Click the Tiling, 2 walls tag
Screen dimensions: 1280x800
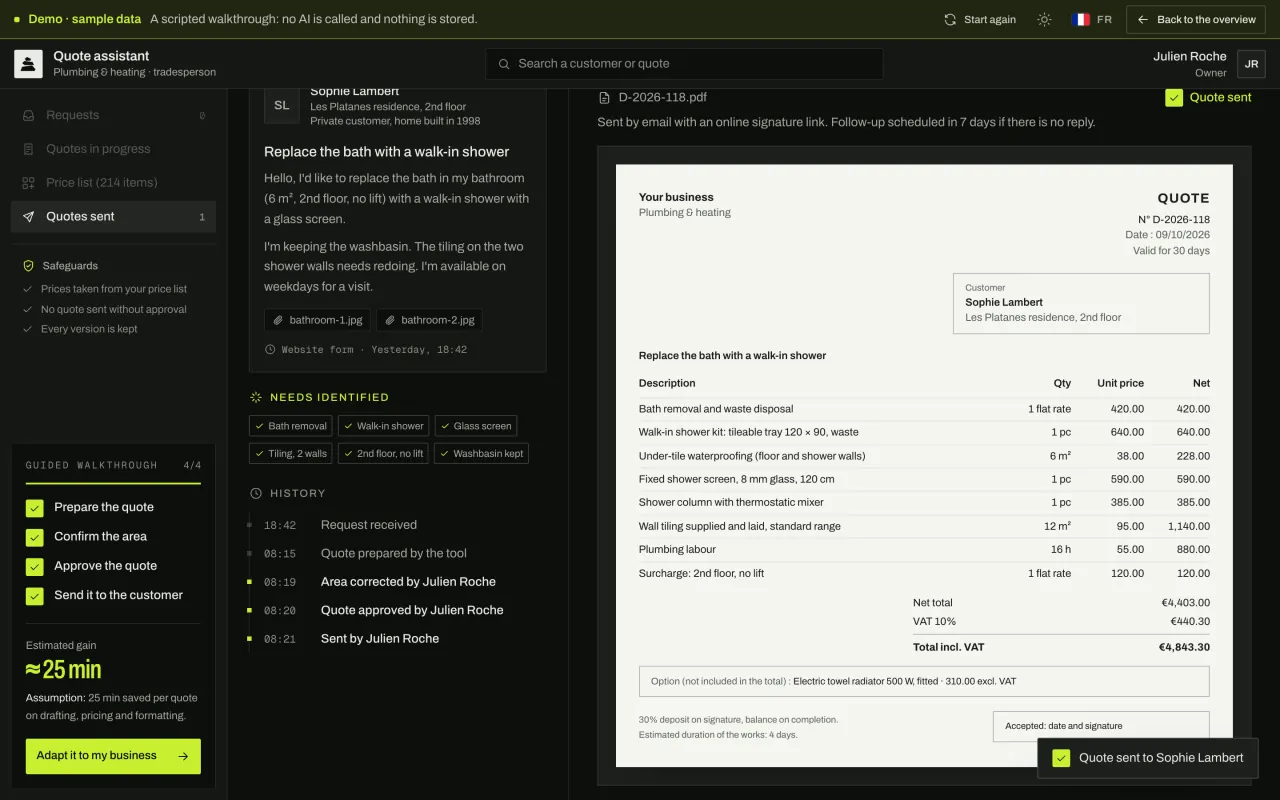coord(290,454)
